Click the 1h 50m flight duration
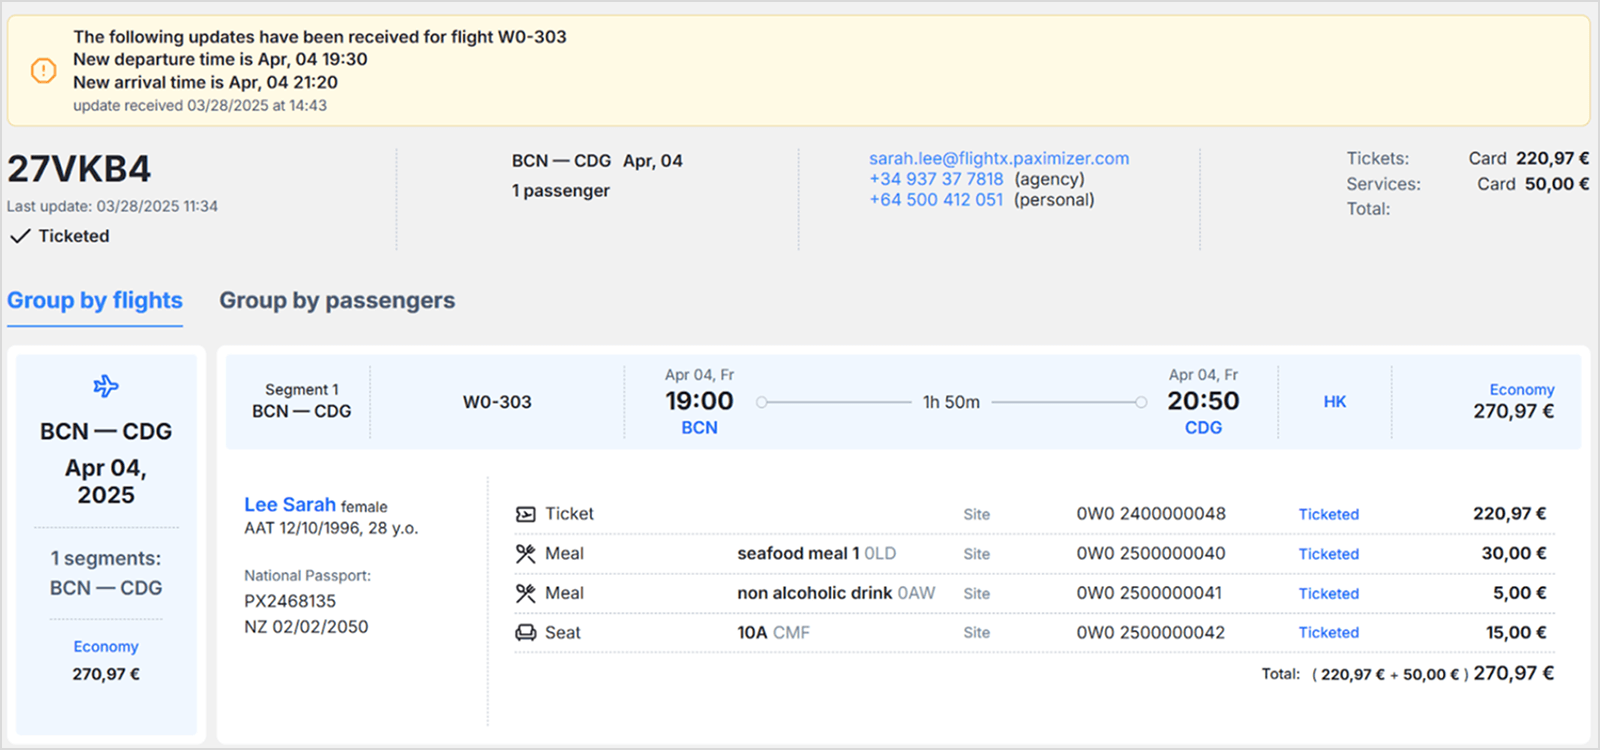Viewport: 1600px width, 750px height. 951,402
